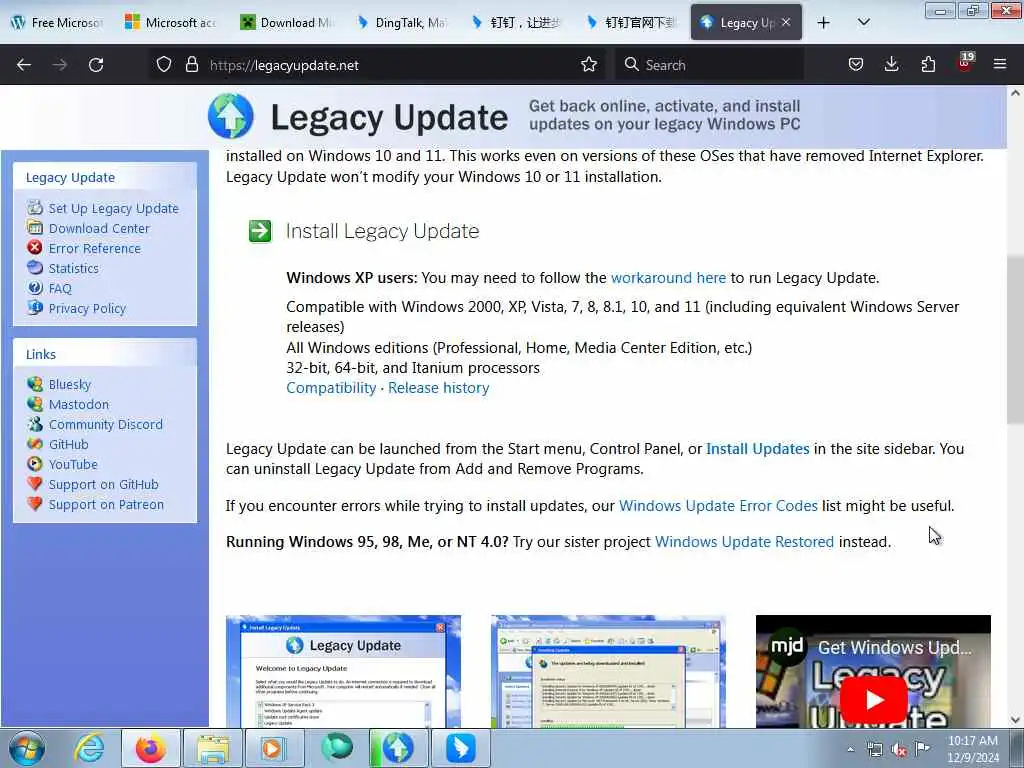
Task: Open DingTalk from the taskbar
Action: point(460,748)
